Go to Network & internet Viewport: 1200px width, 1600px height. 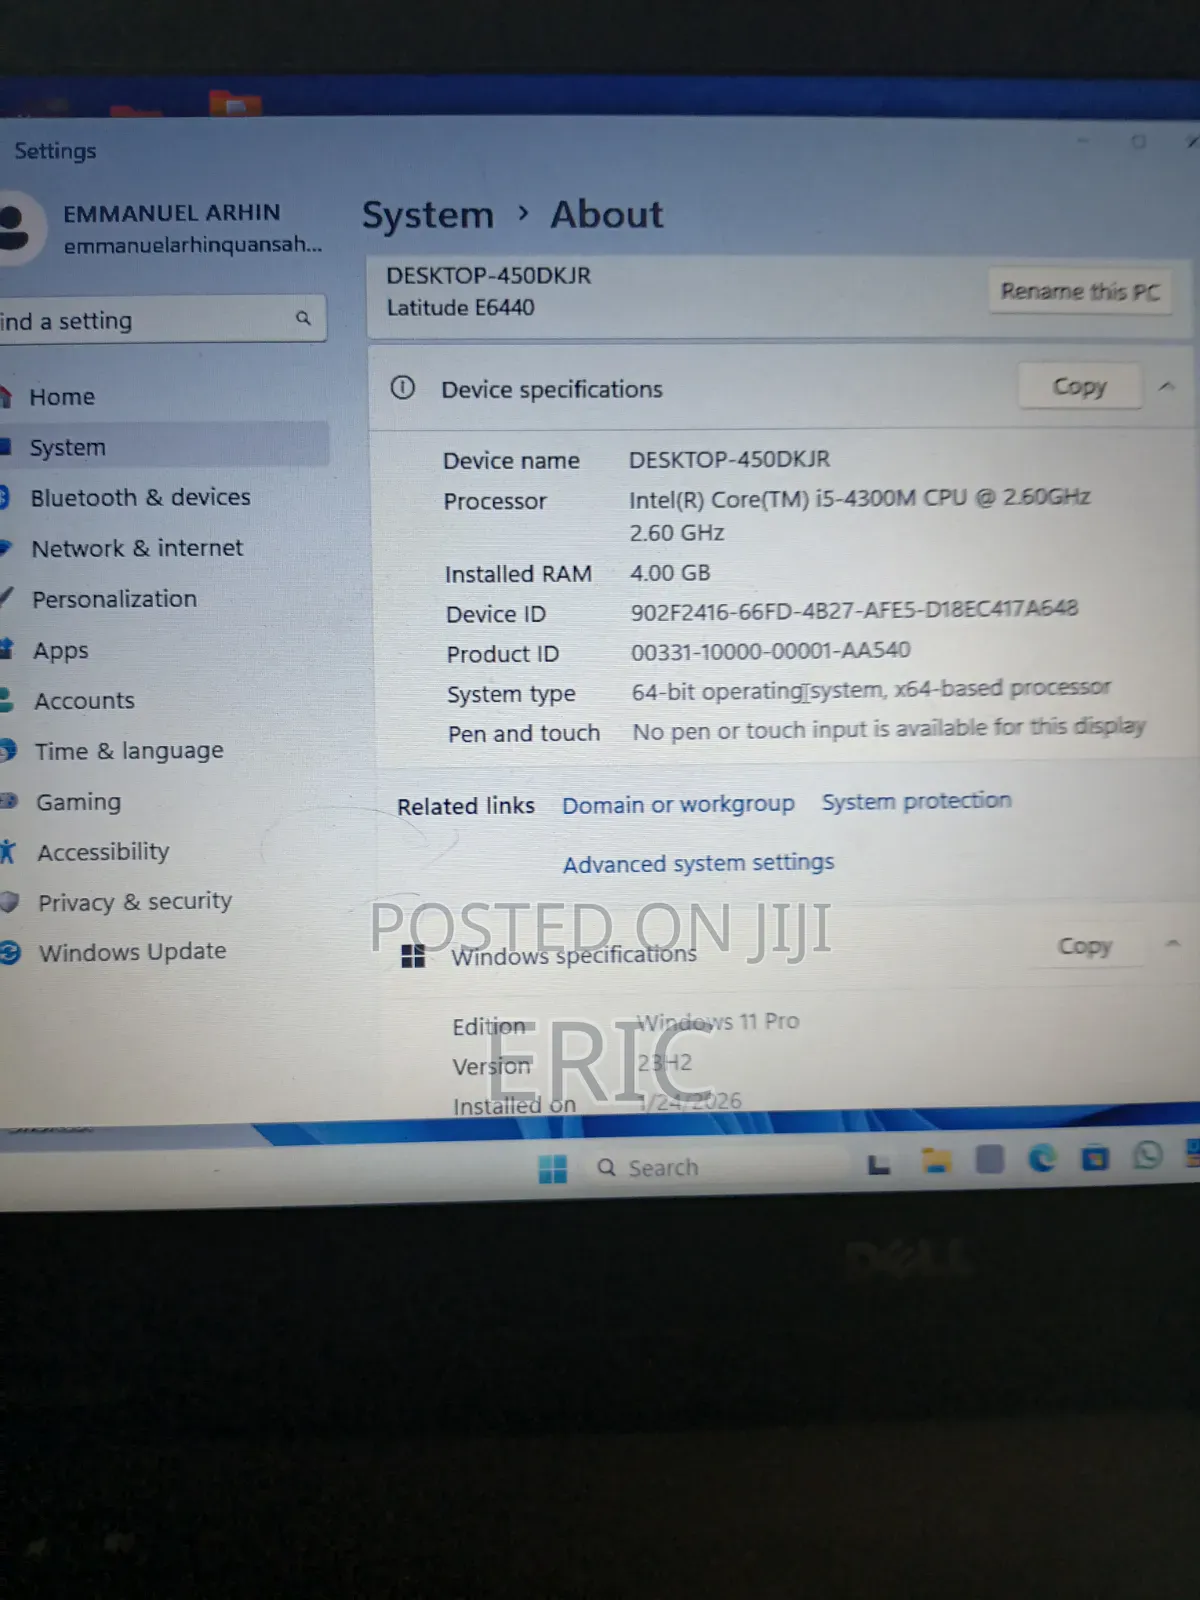tap(137, 548)
